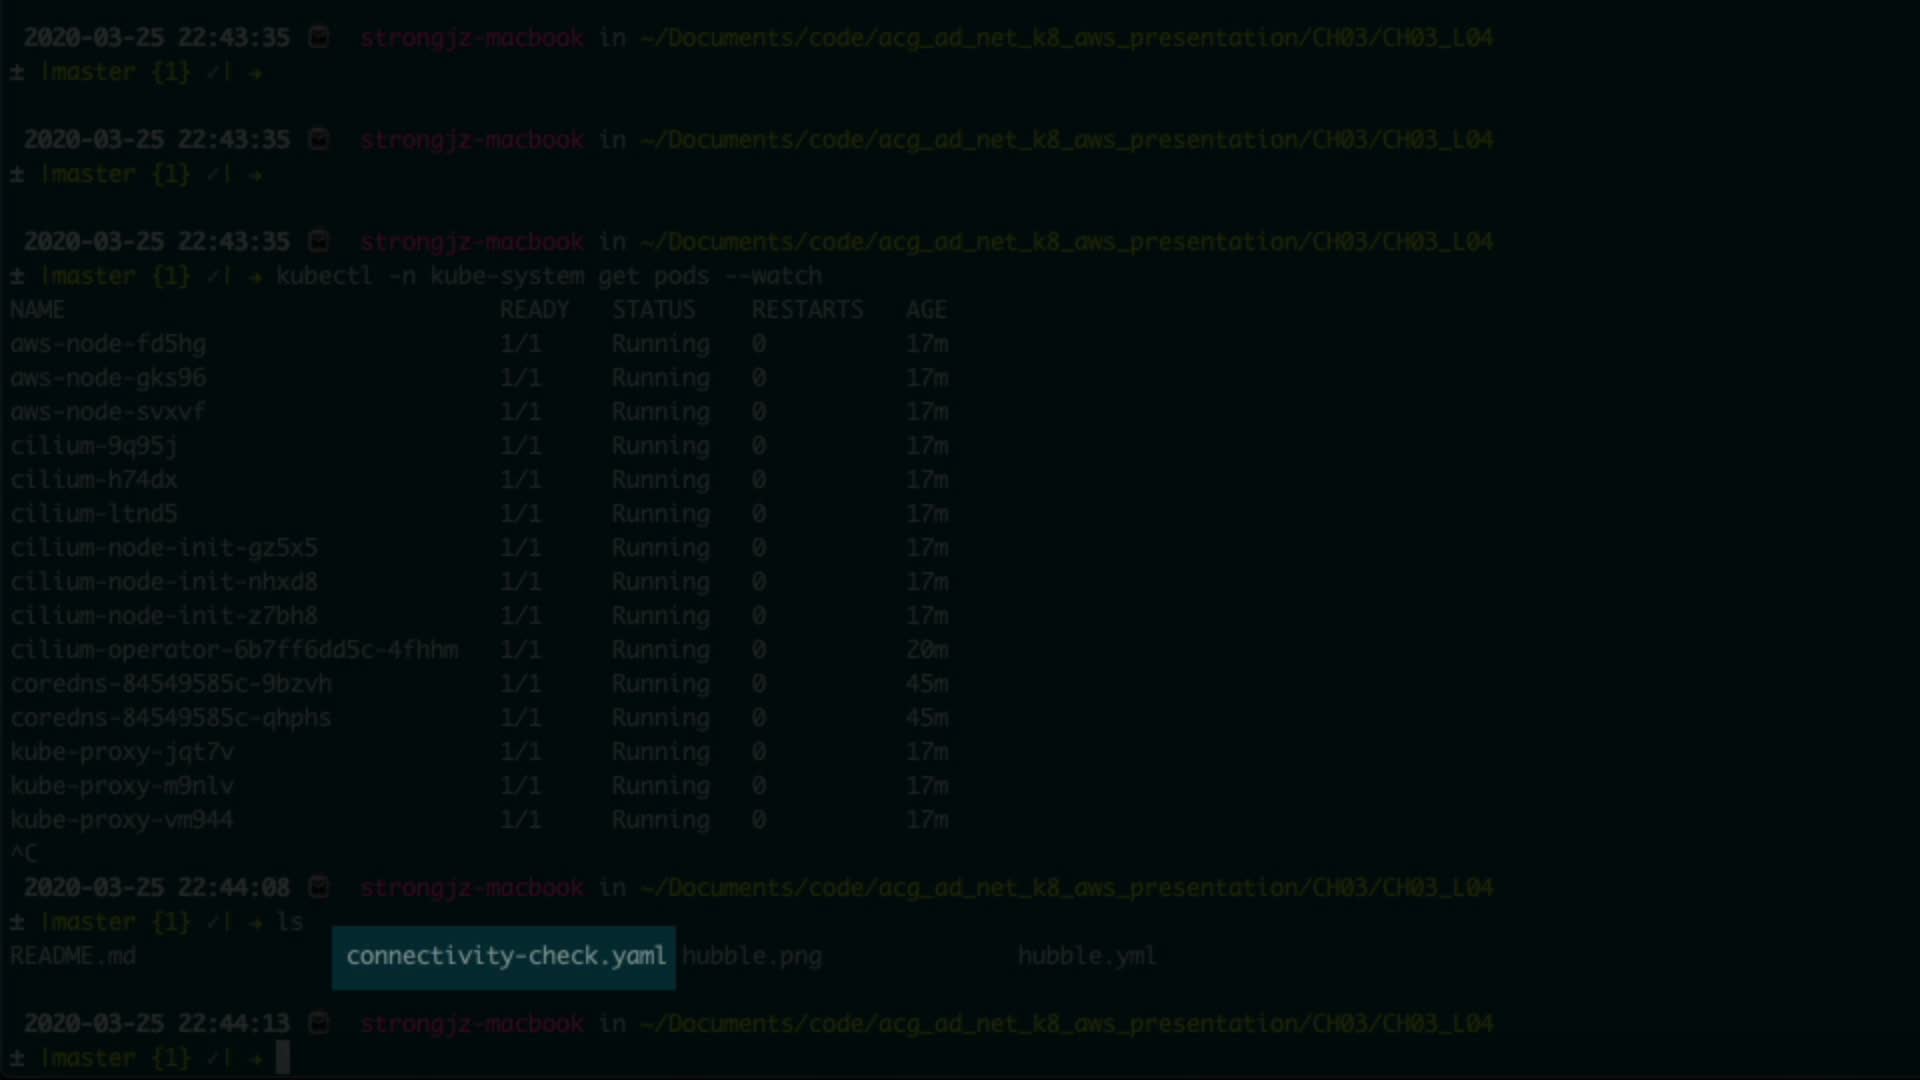Click the ^C interrupt marker below the pod list

tap(24, 853)
